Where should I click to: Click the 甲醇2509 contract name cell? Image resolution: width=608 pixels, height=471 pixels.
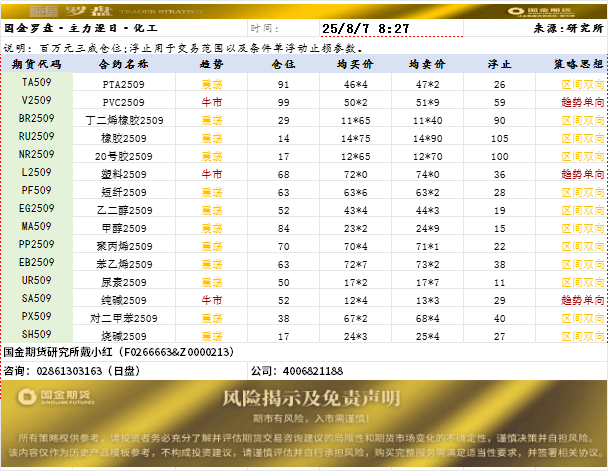[124, 228]
